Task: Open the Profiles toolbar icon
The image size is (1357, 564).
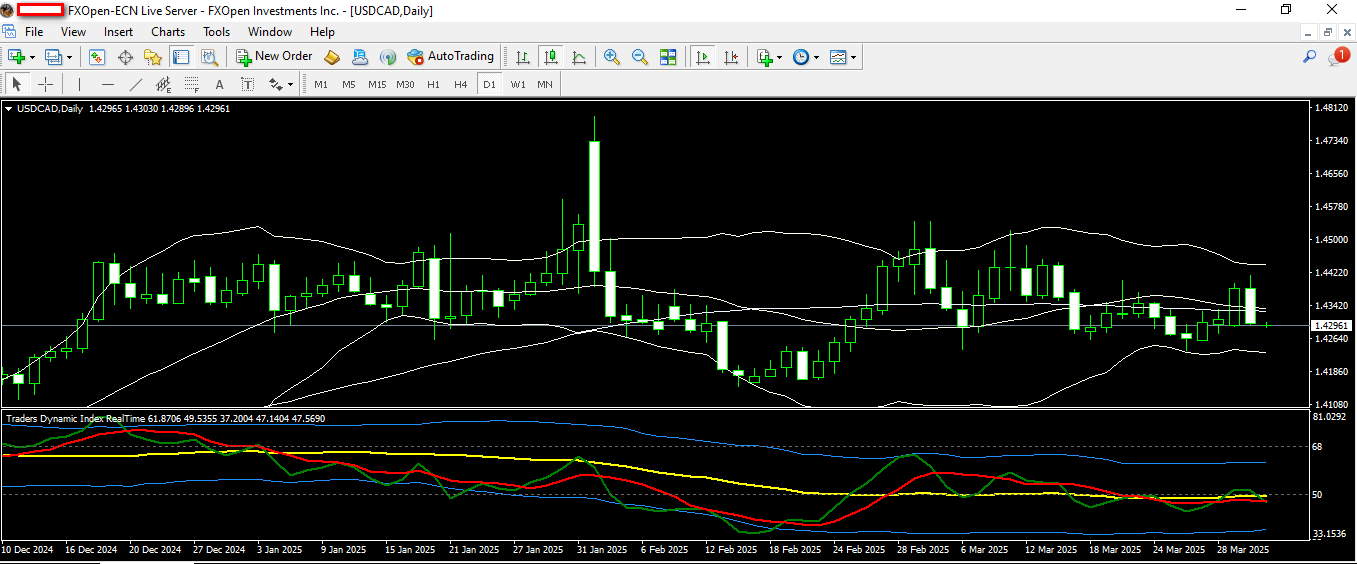Action: pos(53,57)
